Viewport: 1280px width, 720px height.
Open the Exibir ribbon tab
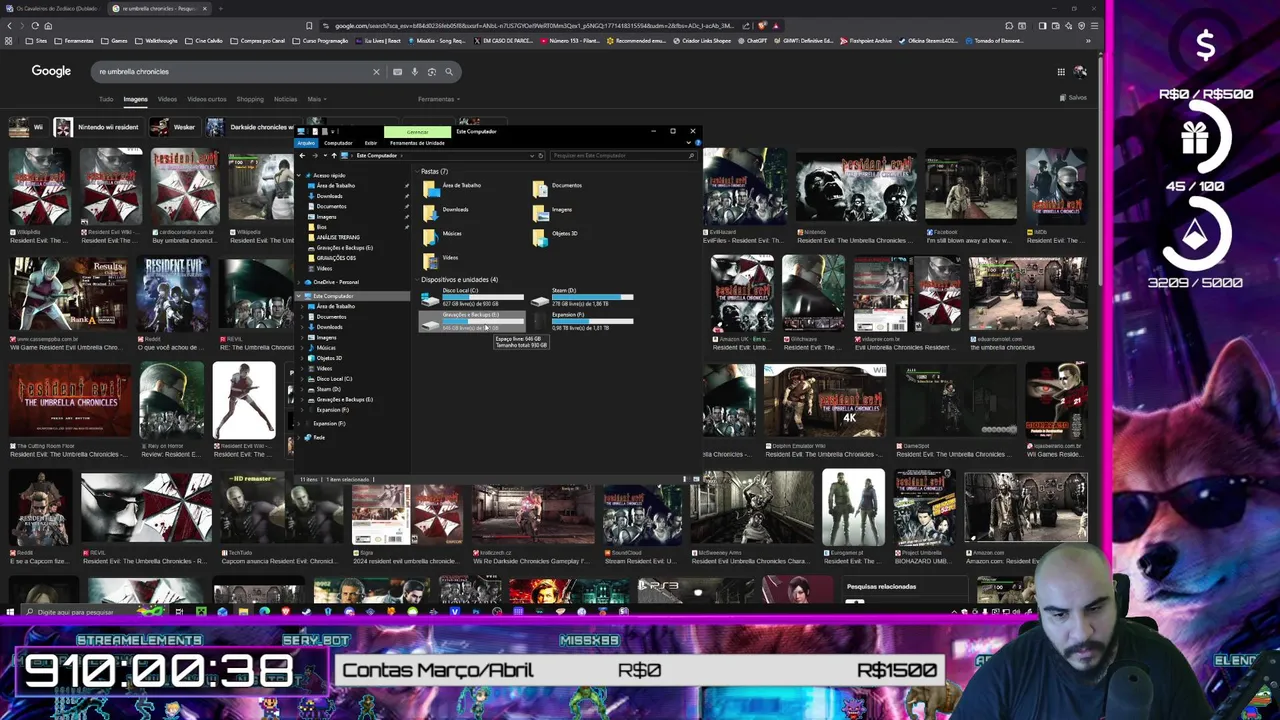point(370,143)
